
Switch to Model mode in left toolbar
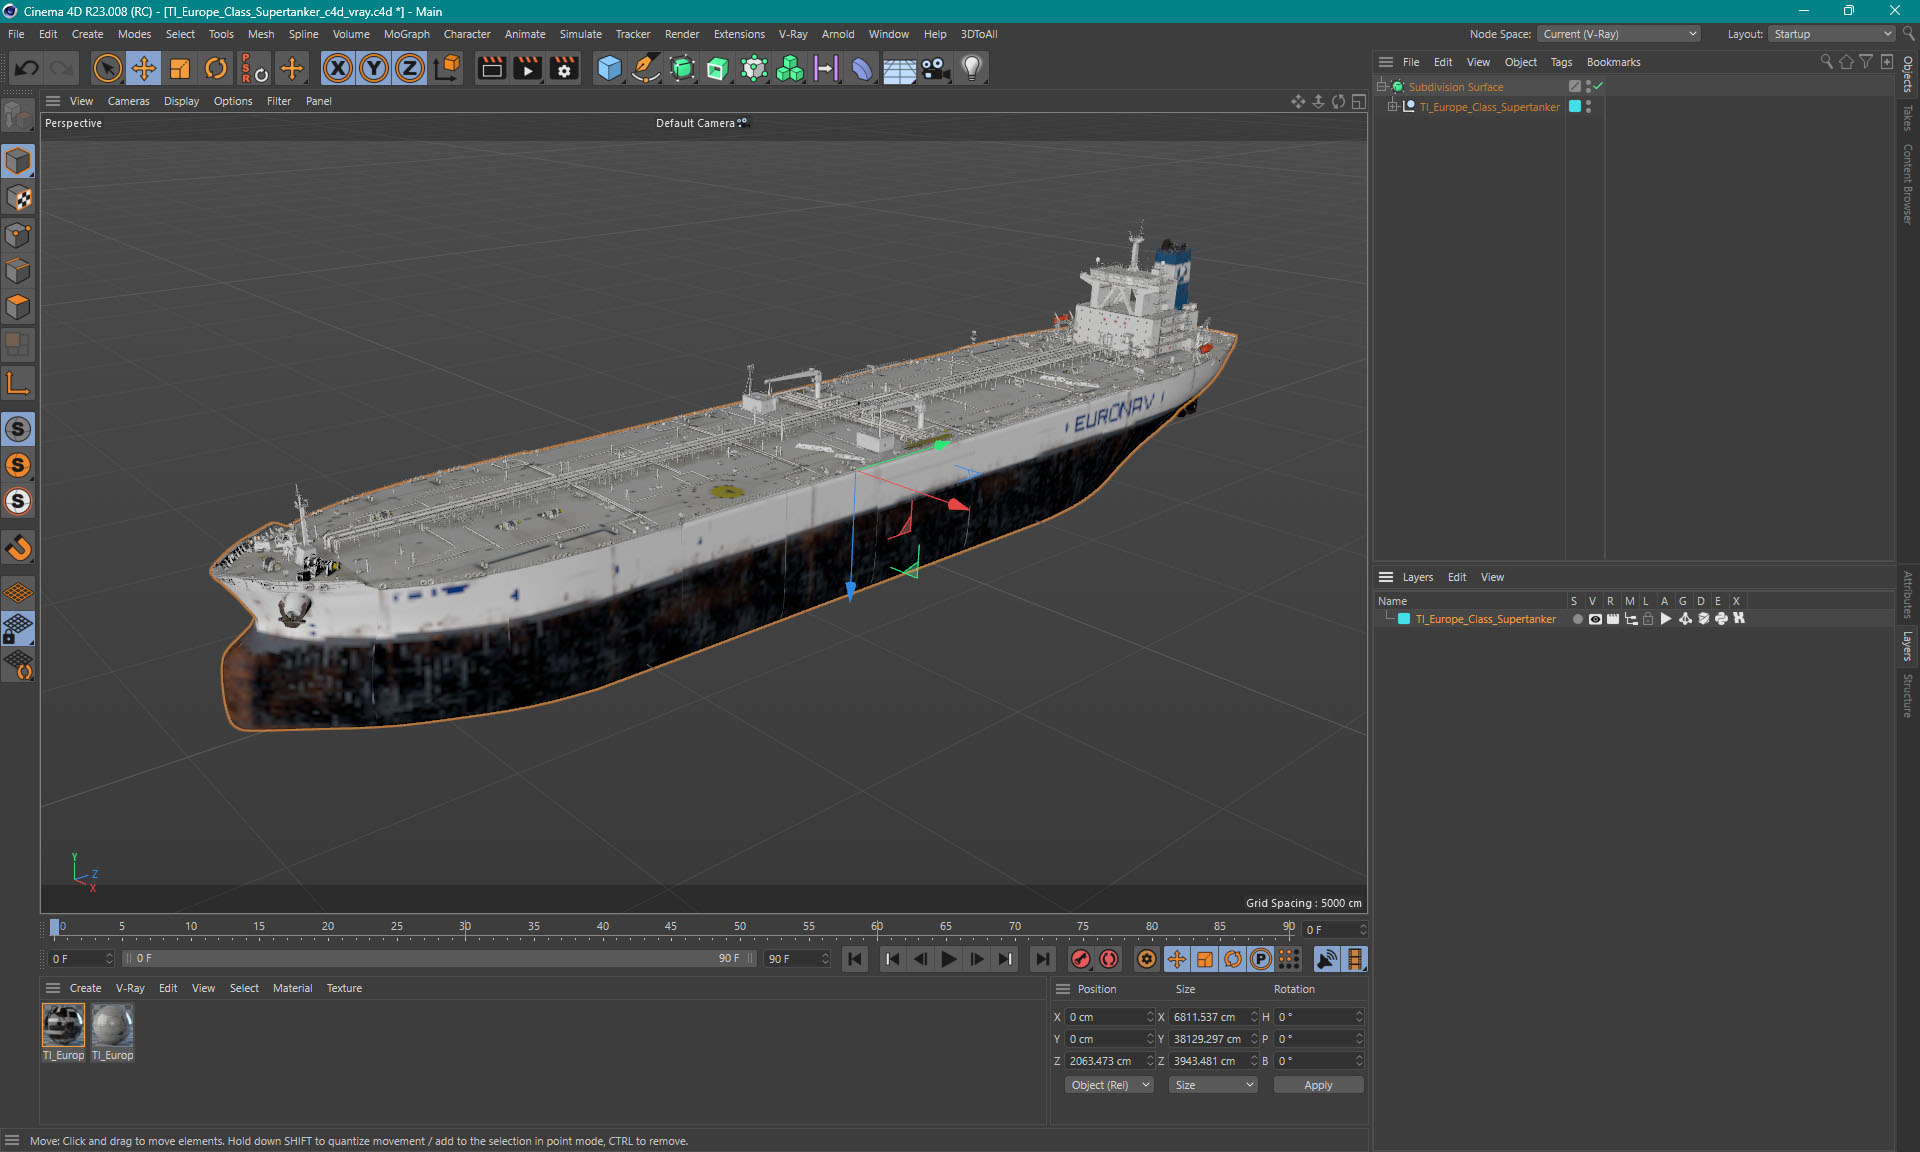(x=18, y=161)
